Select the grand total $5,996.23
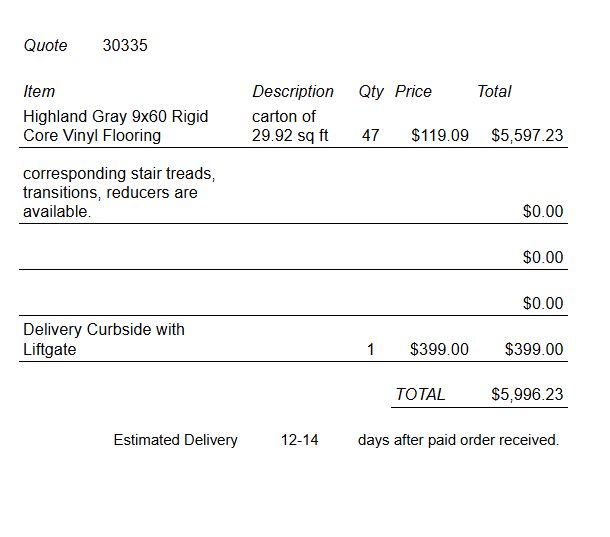Image resolution: width=610 pixels, height=537 pixels. [527, 395]
